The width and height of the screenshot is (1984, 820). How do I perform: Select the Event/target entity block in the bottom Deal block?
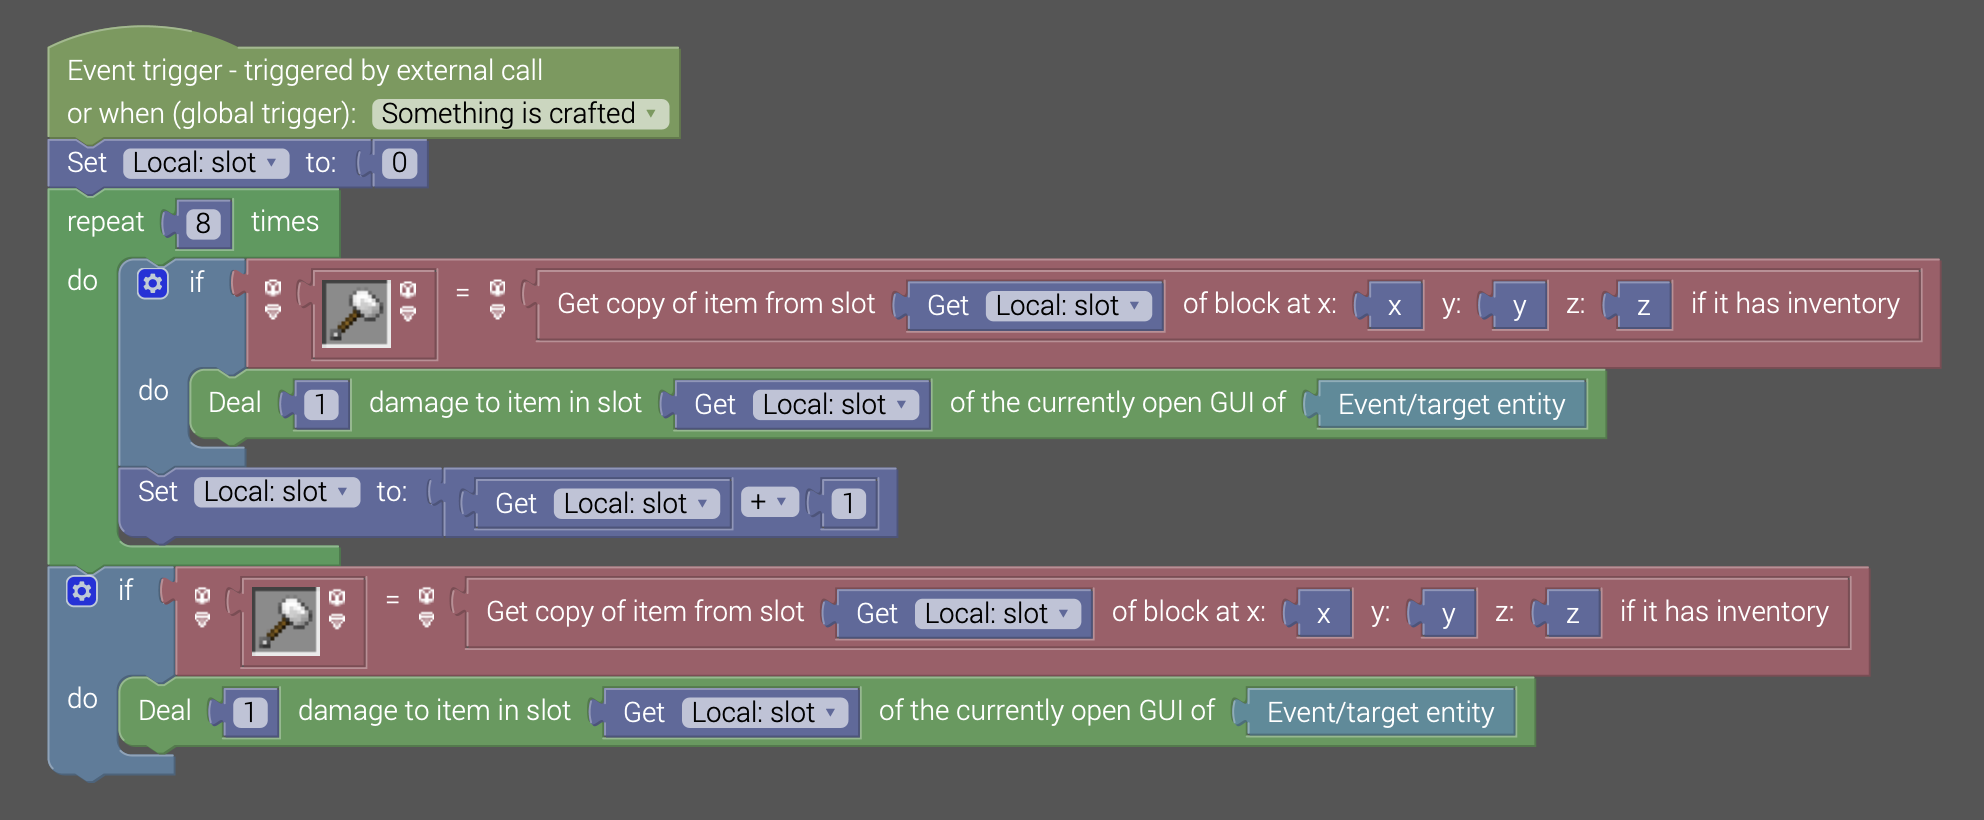point(1381,712)
